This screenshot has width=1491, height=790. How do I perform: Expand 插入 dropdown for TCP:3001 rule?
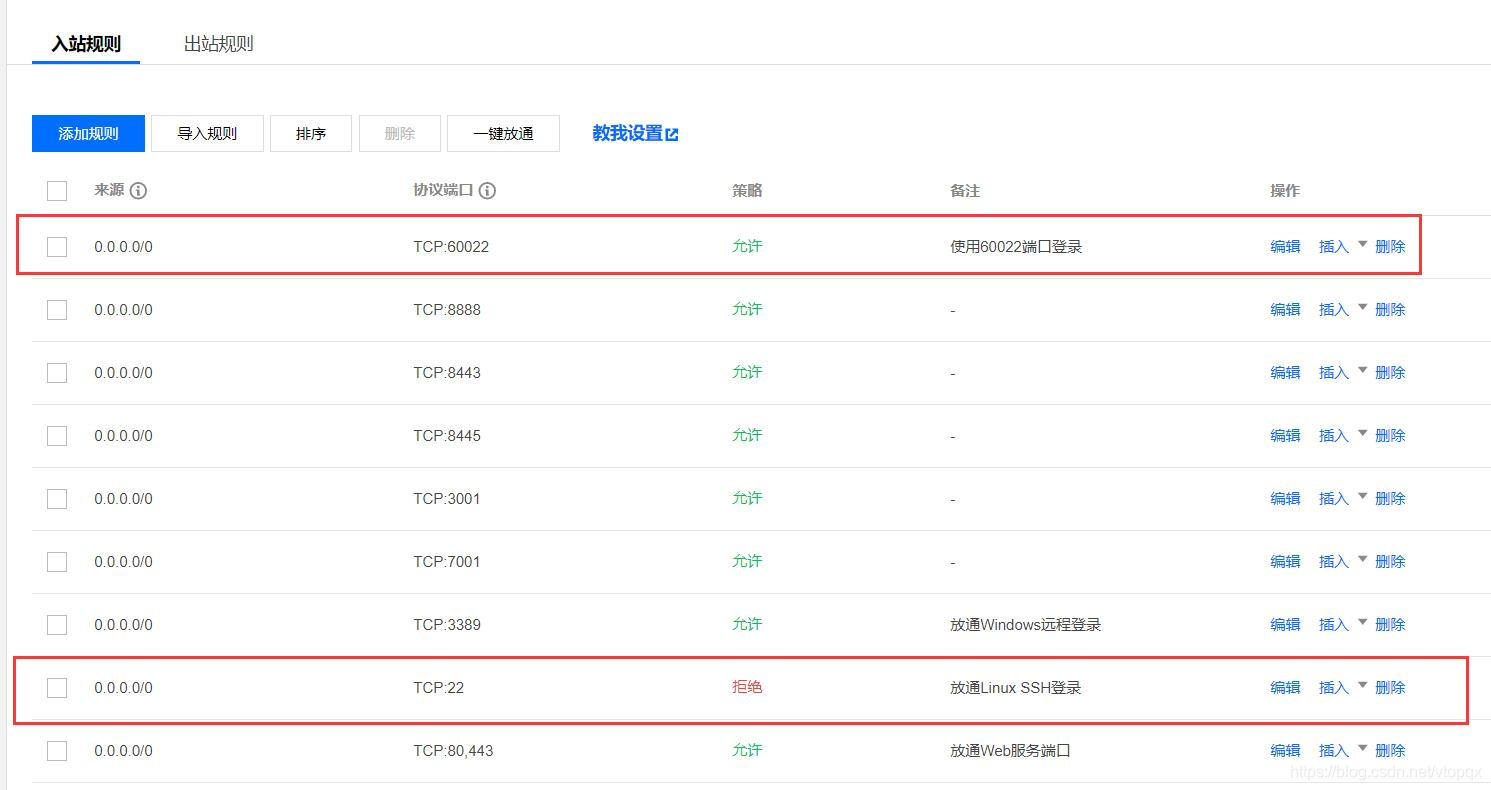[1362, 496]
